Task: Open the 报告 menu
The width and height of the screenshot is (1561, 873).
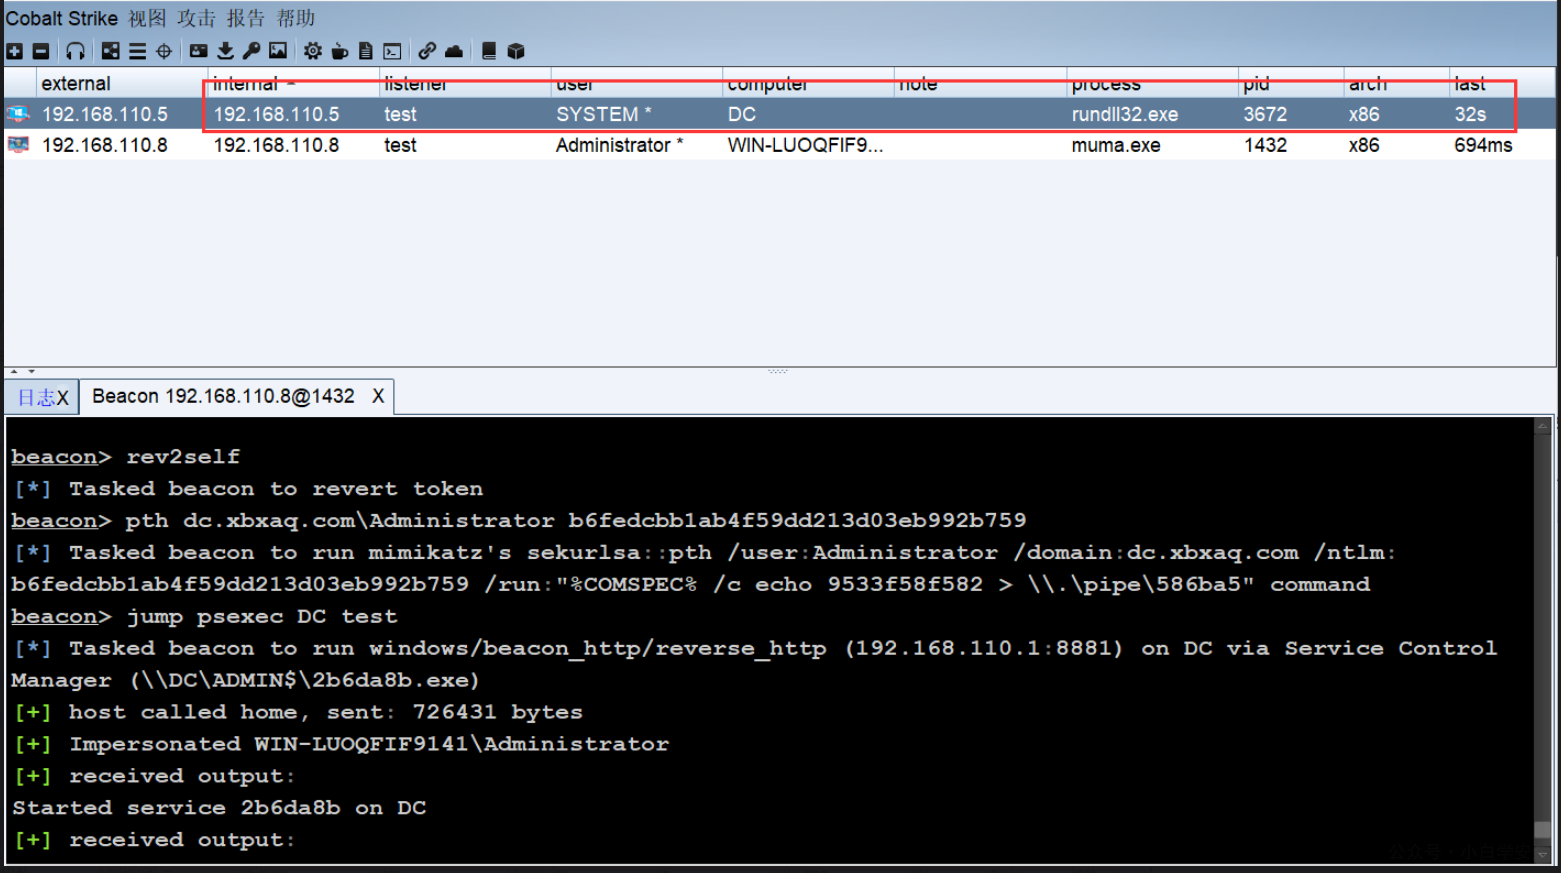Action: (x=245, y=18)
